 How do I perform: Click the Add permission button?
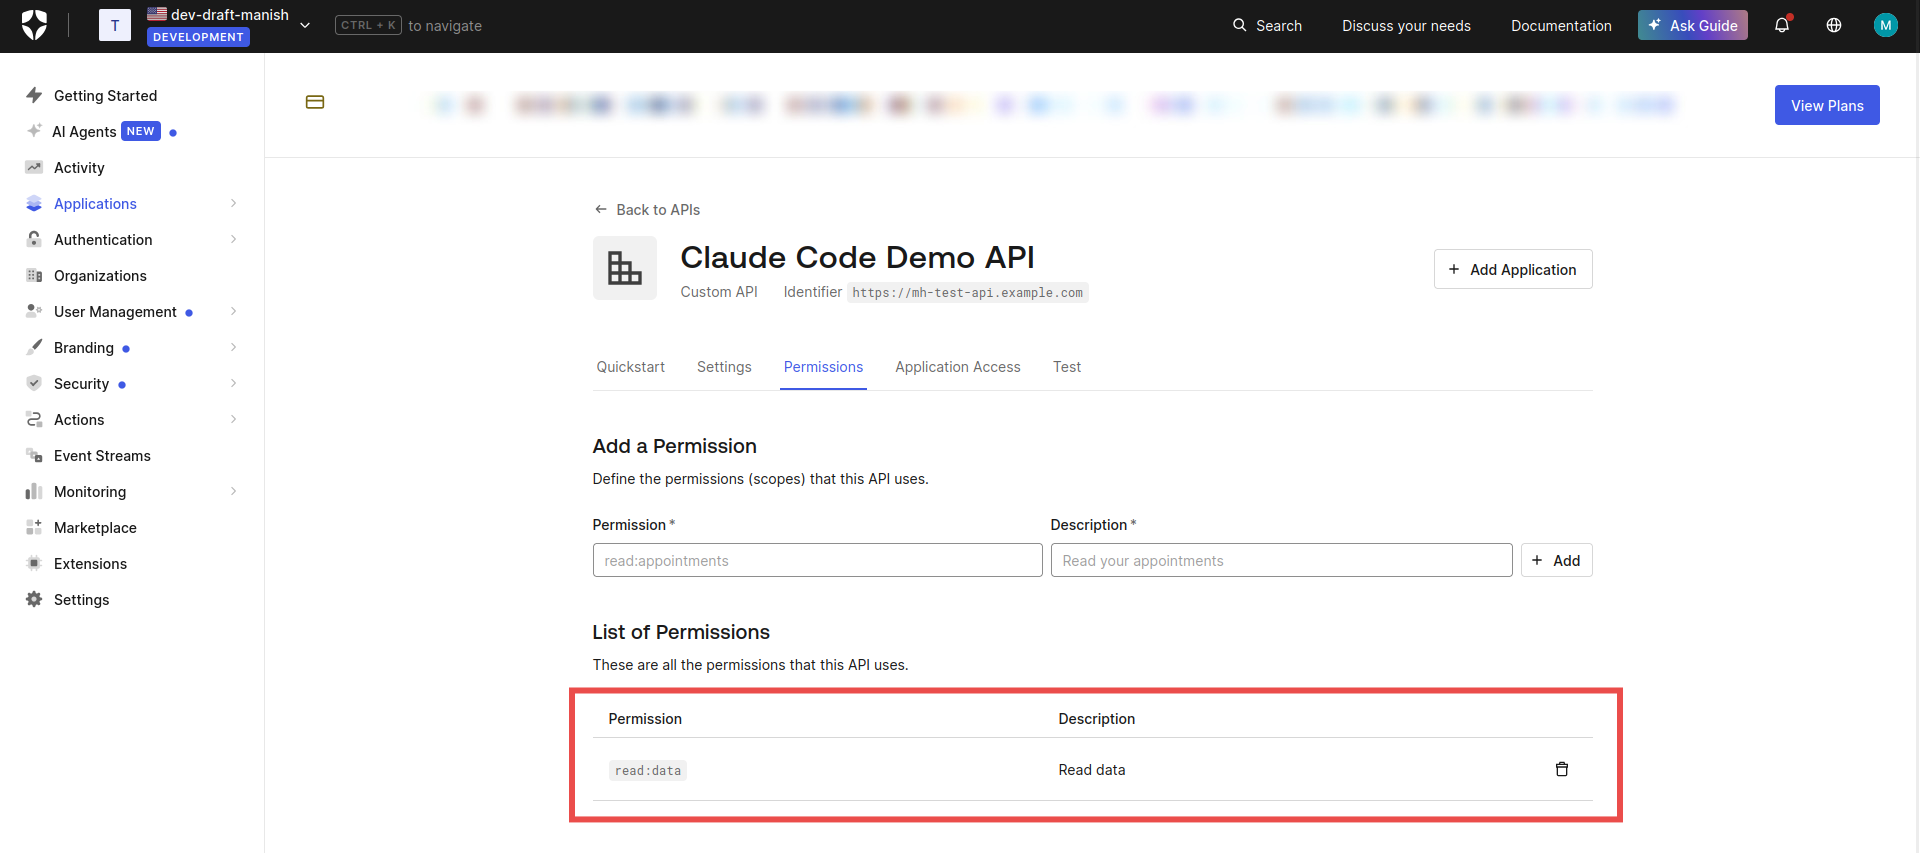point(1556,560)
